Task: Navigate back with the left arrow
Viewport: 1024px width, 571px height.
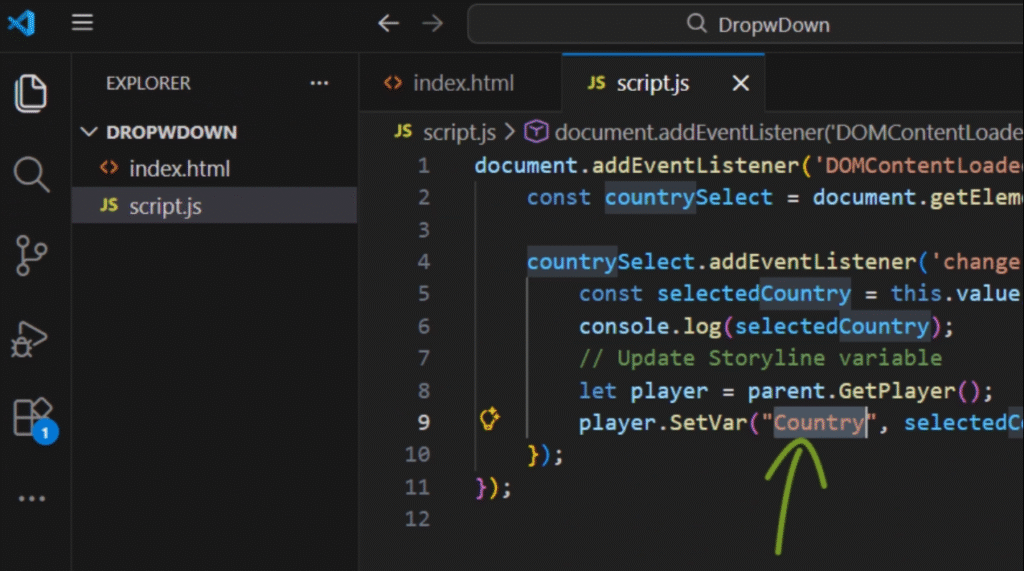Action: (x=388, y=24)
